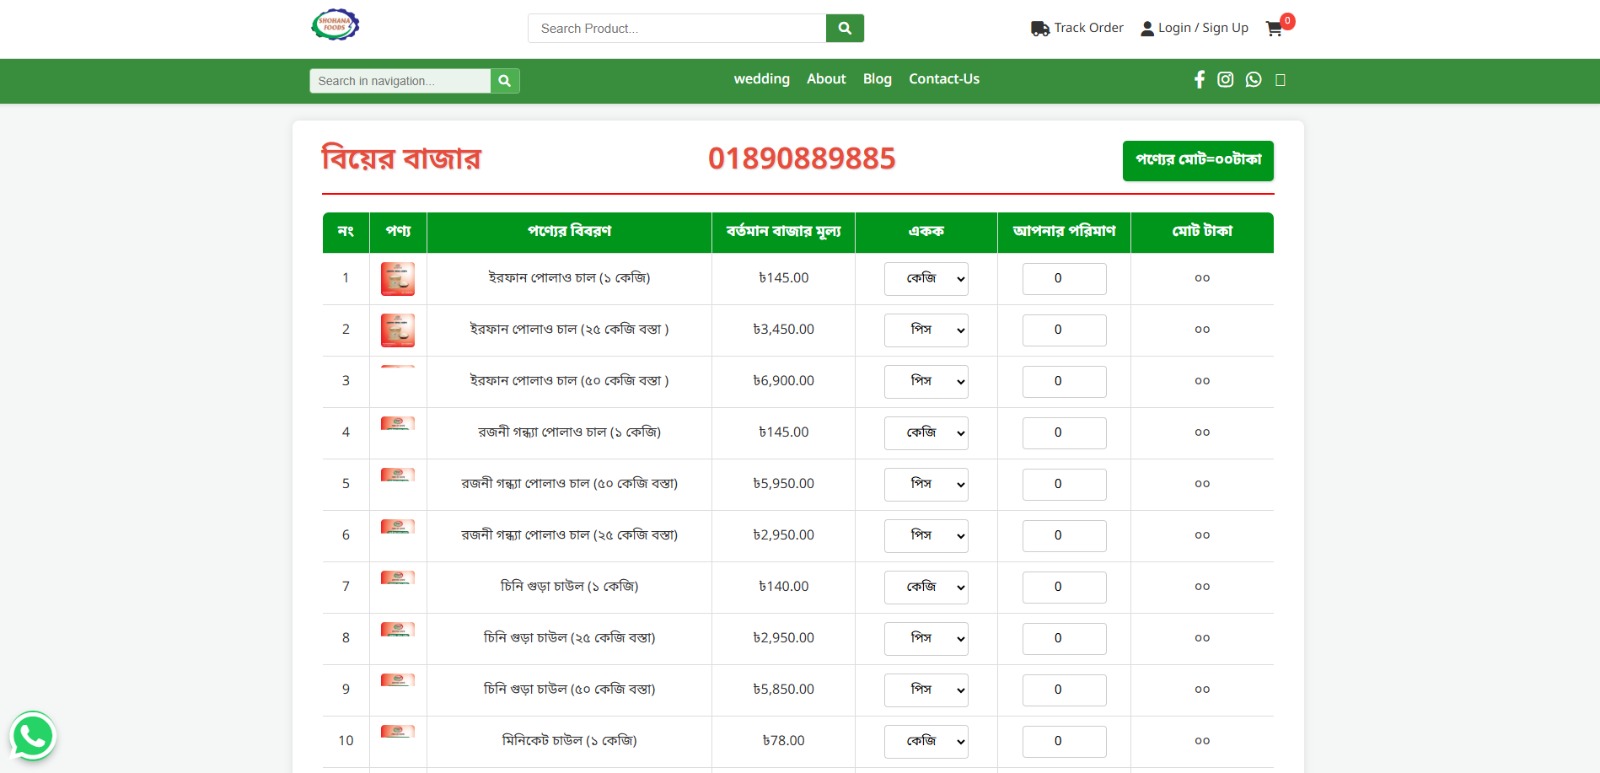The image size is (1600, 773).
Task: Focus the Search Product input field
Action: click(x=677, y=28)
